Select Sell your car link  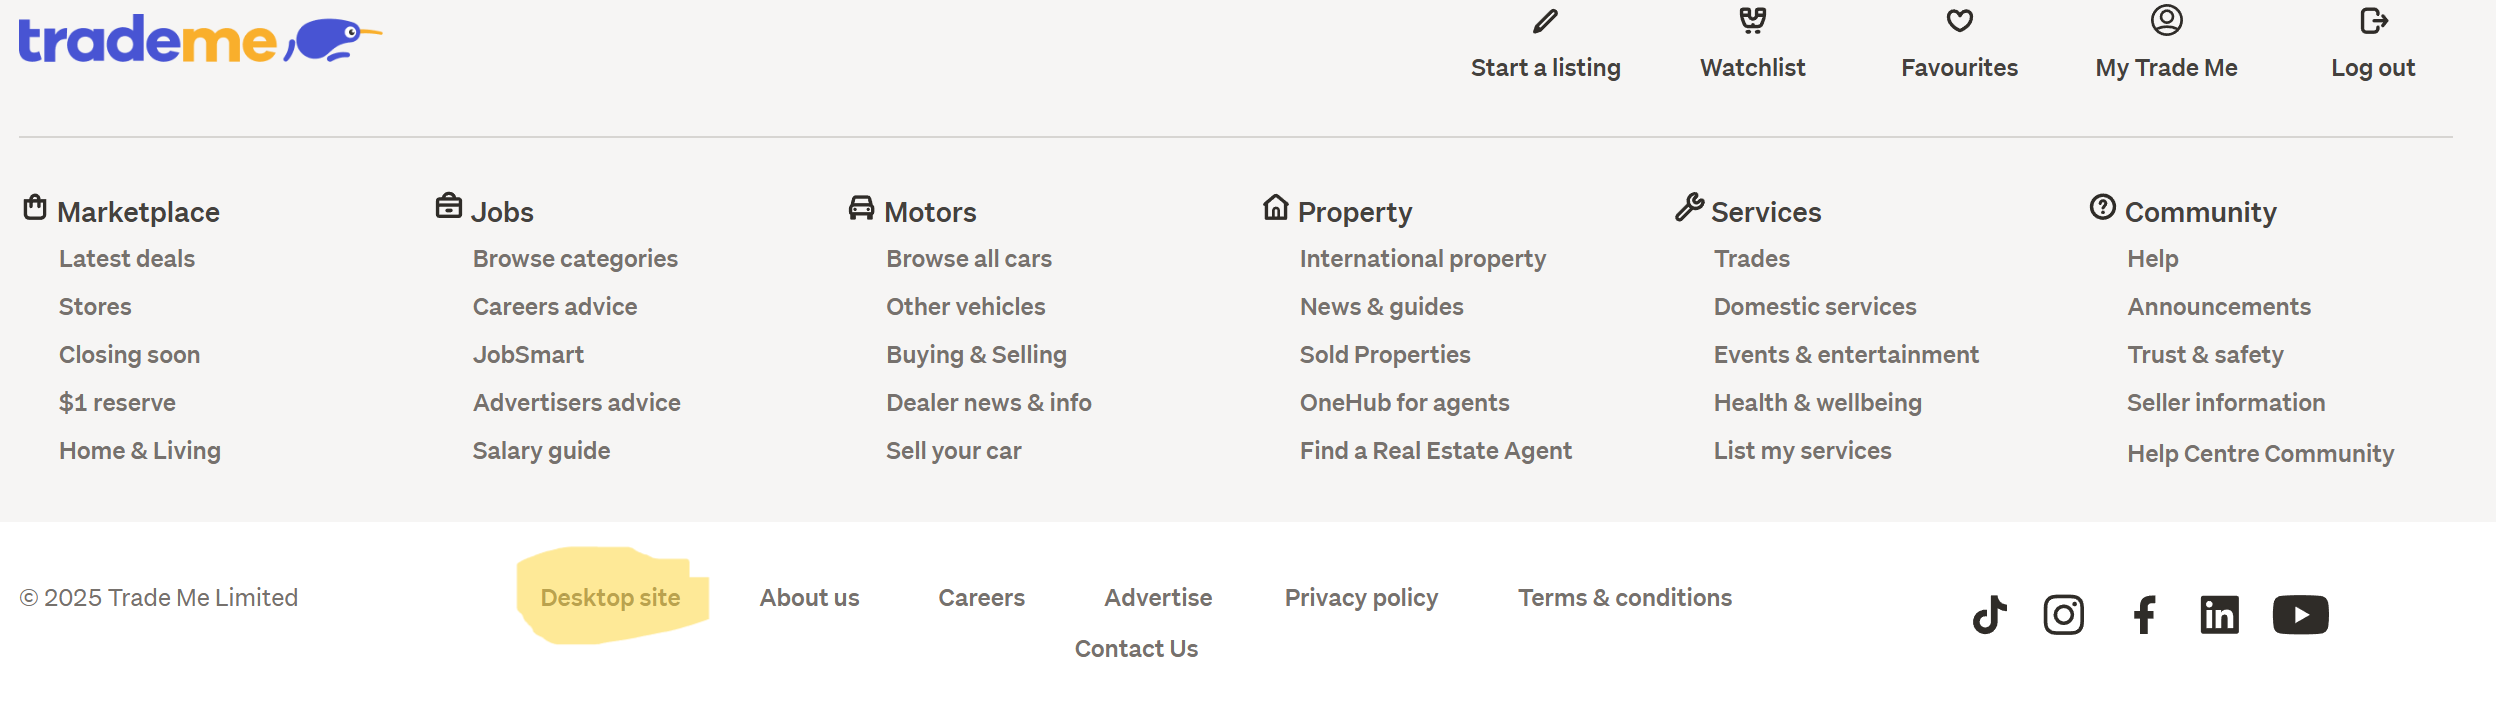coord(953,451)
